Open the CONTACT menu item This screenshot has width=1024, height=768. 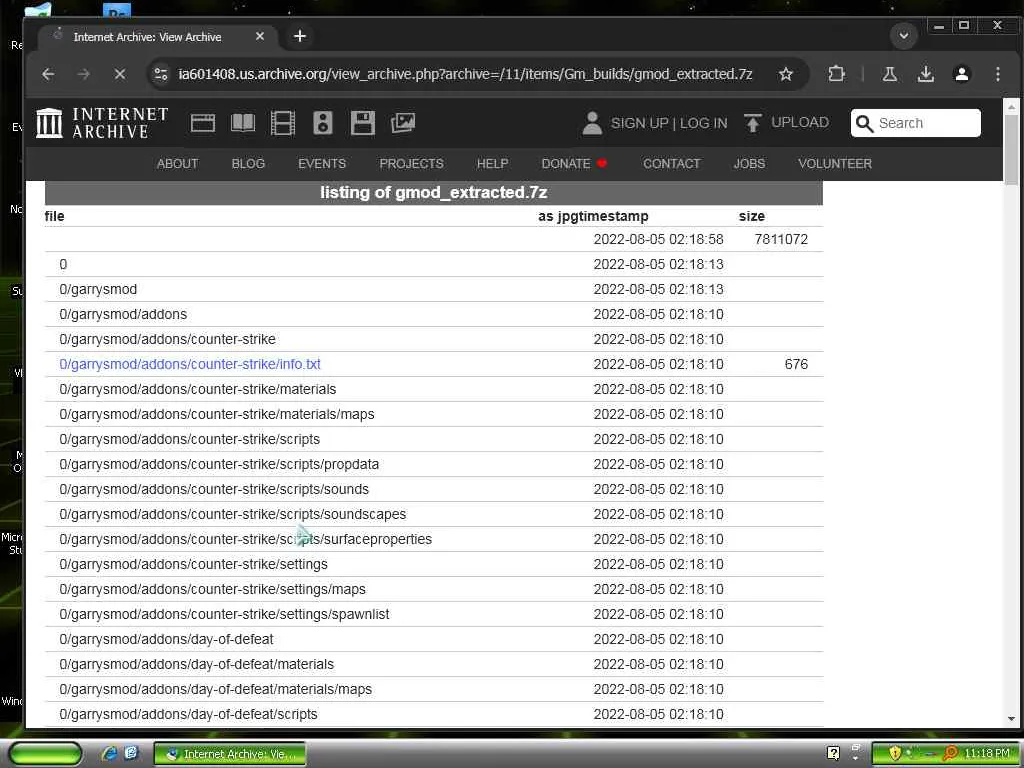(671, 164)
